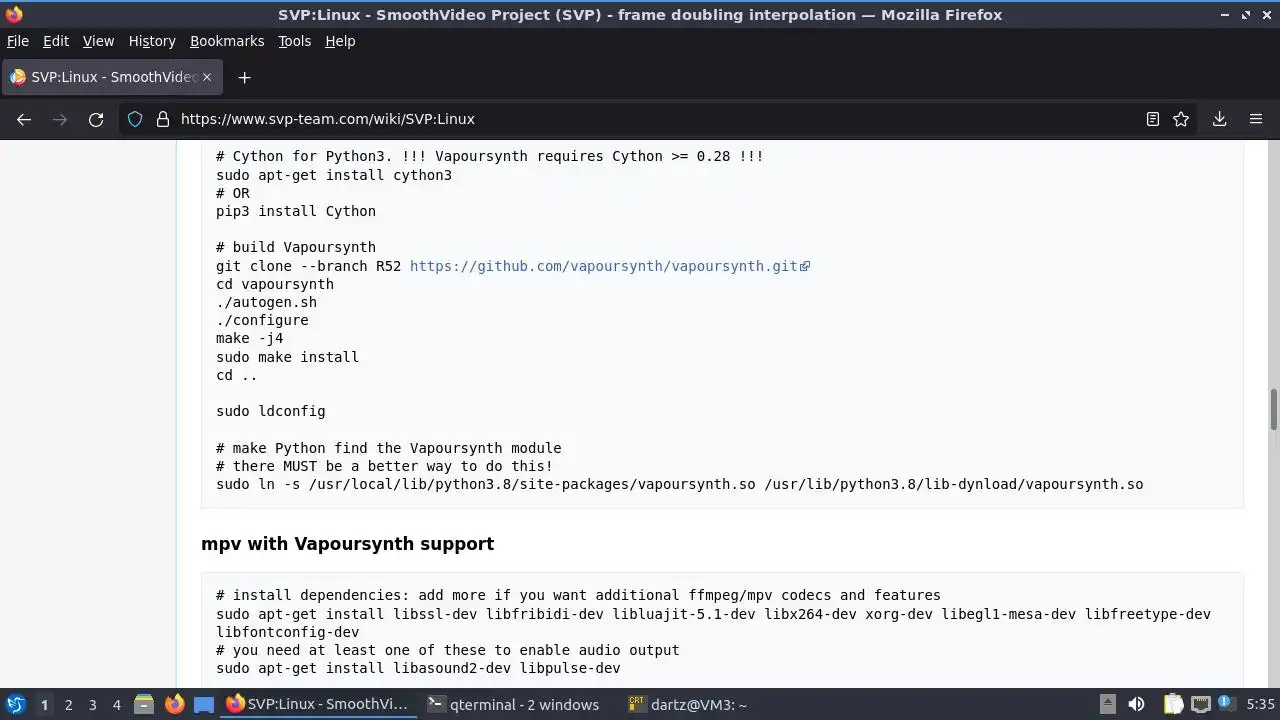Click the Forward navigation arrow
Image resolution: width=1280 pixels, height=720 pixels.
click(x=60, y=119)
